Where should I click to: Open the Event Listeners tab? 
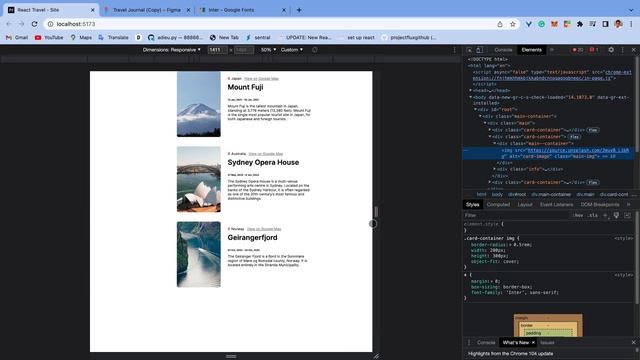[557, 204]
